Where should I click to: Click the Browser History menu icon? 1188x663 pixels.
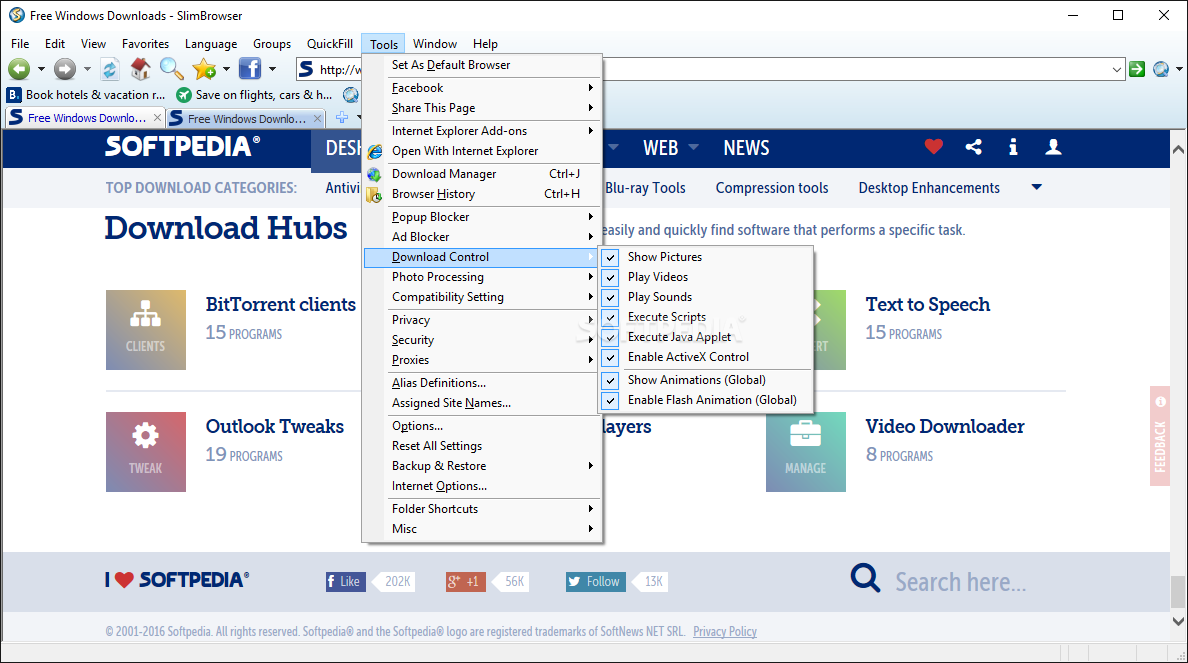[374, 195]
